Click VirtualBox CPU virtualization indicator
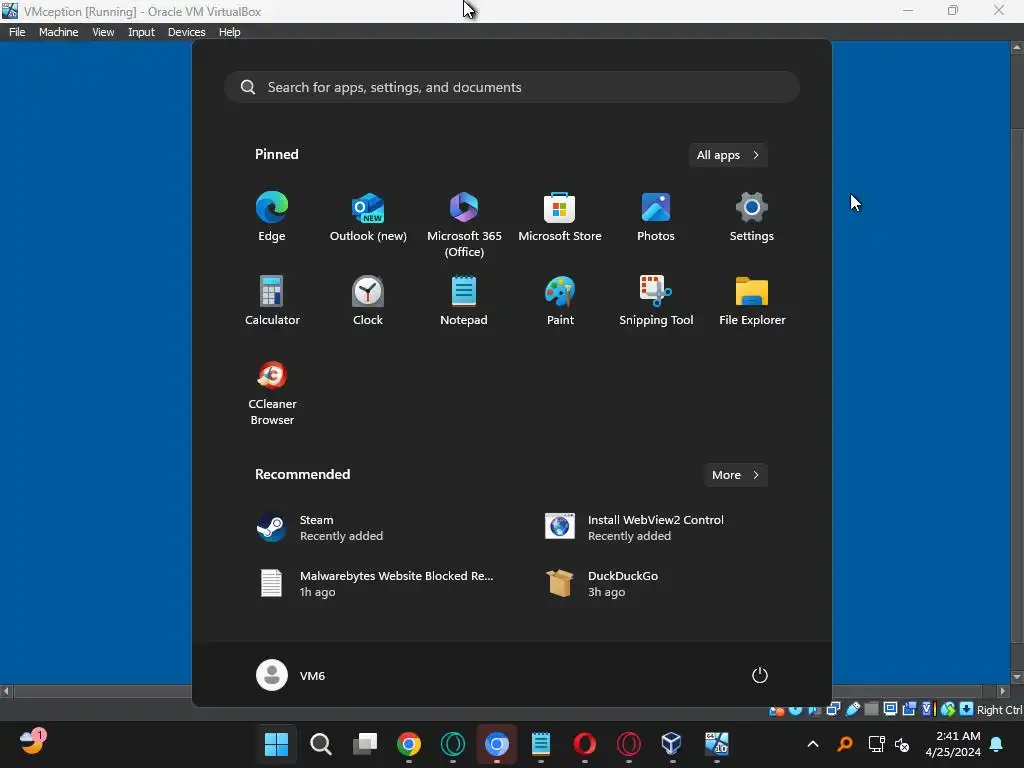Image resolution: width=1024 pixels, height=768 pixels. click(929, 709)
